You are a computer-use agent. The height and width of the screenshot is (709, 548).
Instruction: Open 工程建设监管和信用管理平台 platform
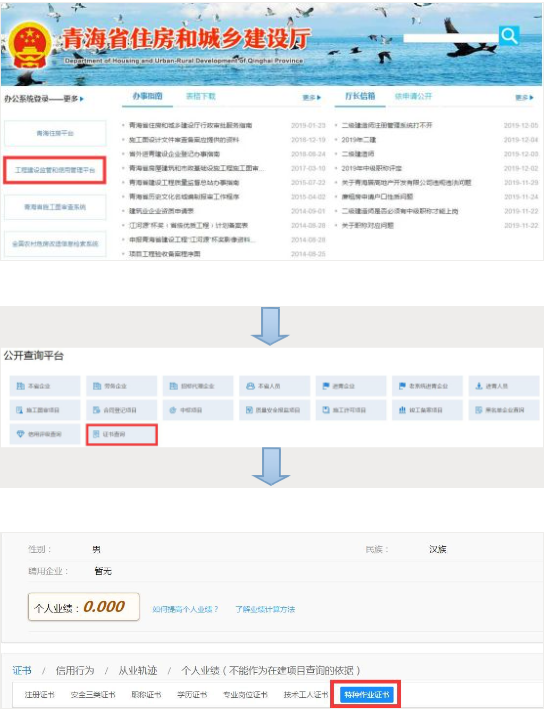tap(55, 170)
